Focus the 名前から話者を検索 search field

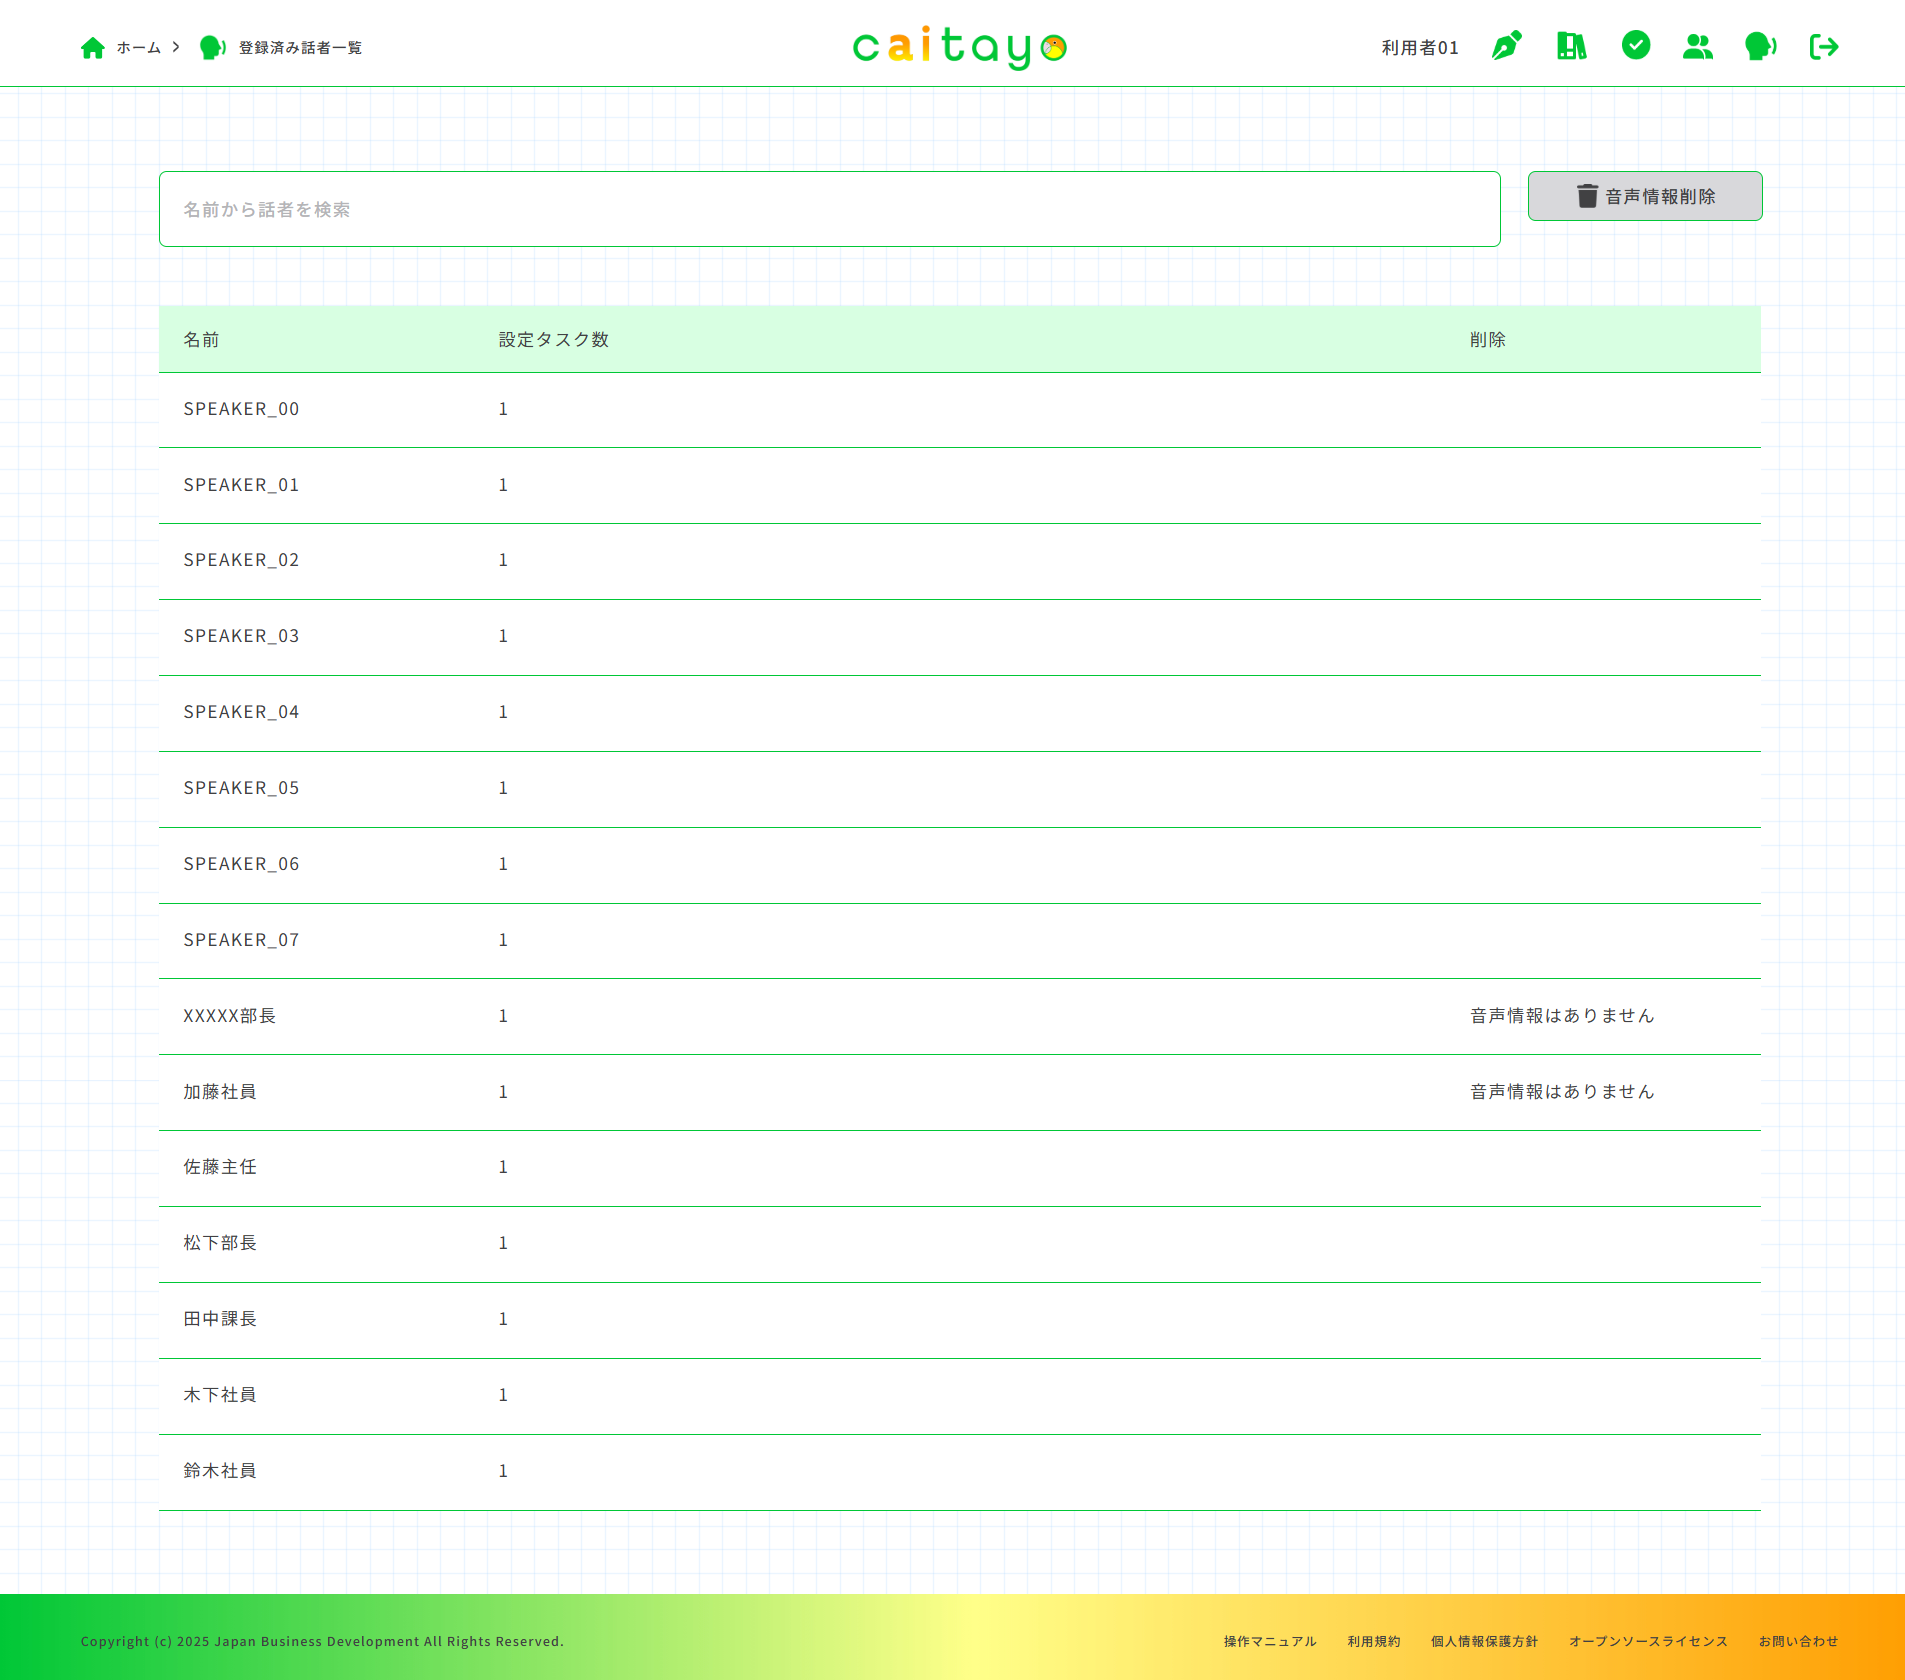click(829, 209)
